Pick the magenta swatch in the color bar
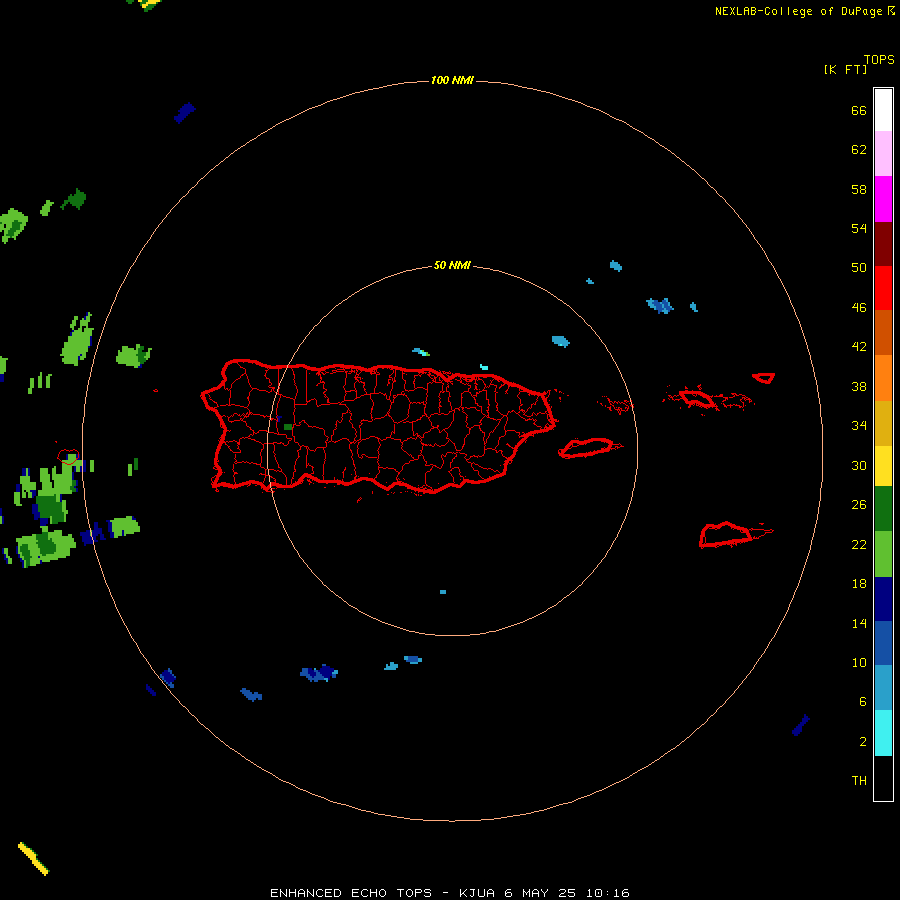Image resolution: width=900 pixels, height=900 pixels. pyautogui.click(x=883, y=199)
